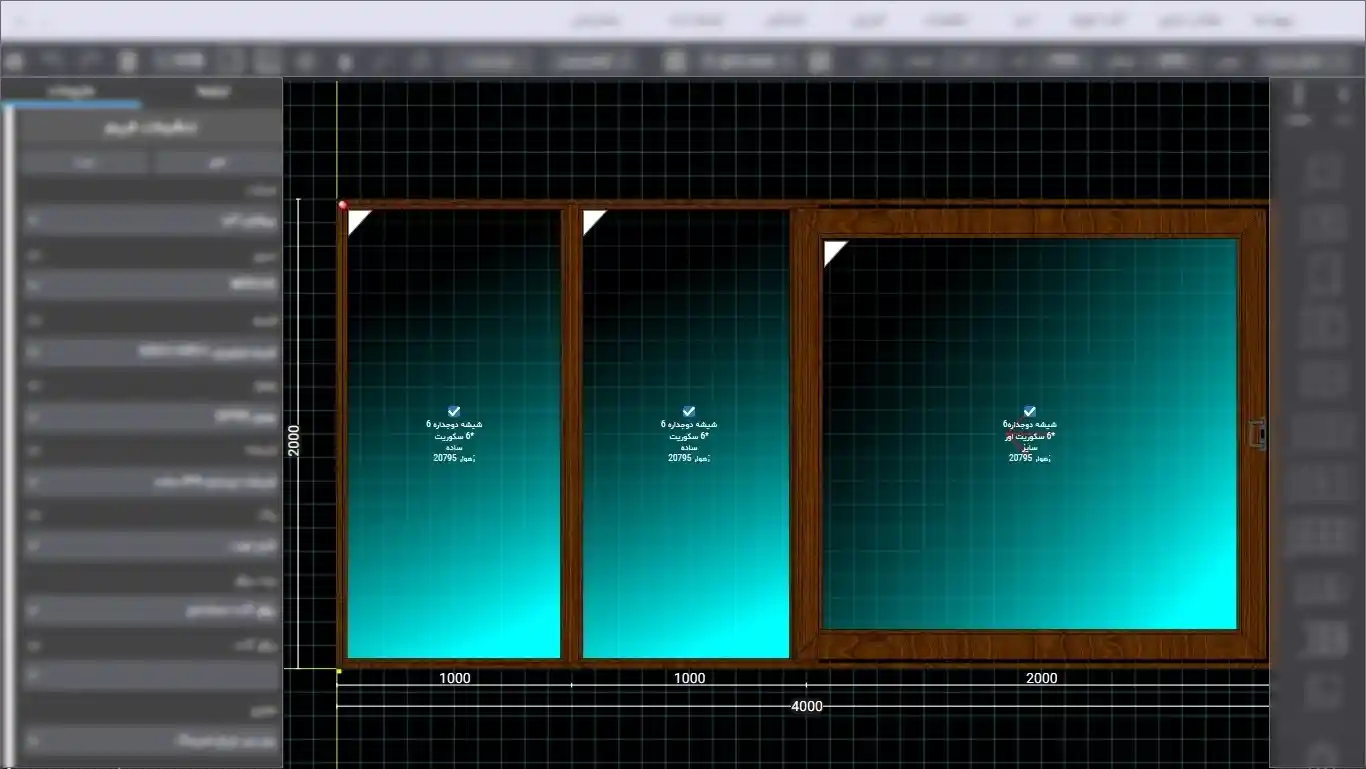Click the white corner triangle in the right sash
The image size is (1366, 769).
835,253
